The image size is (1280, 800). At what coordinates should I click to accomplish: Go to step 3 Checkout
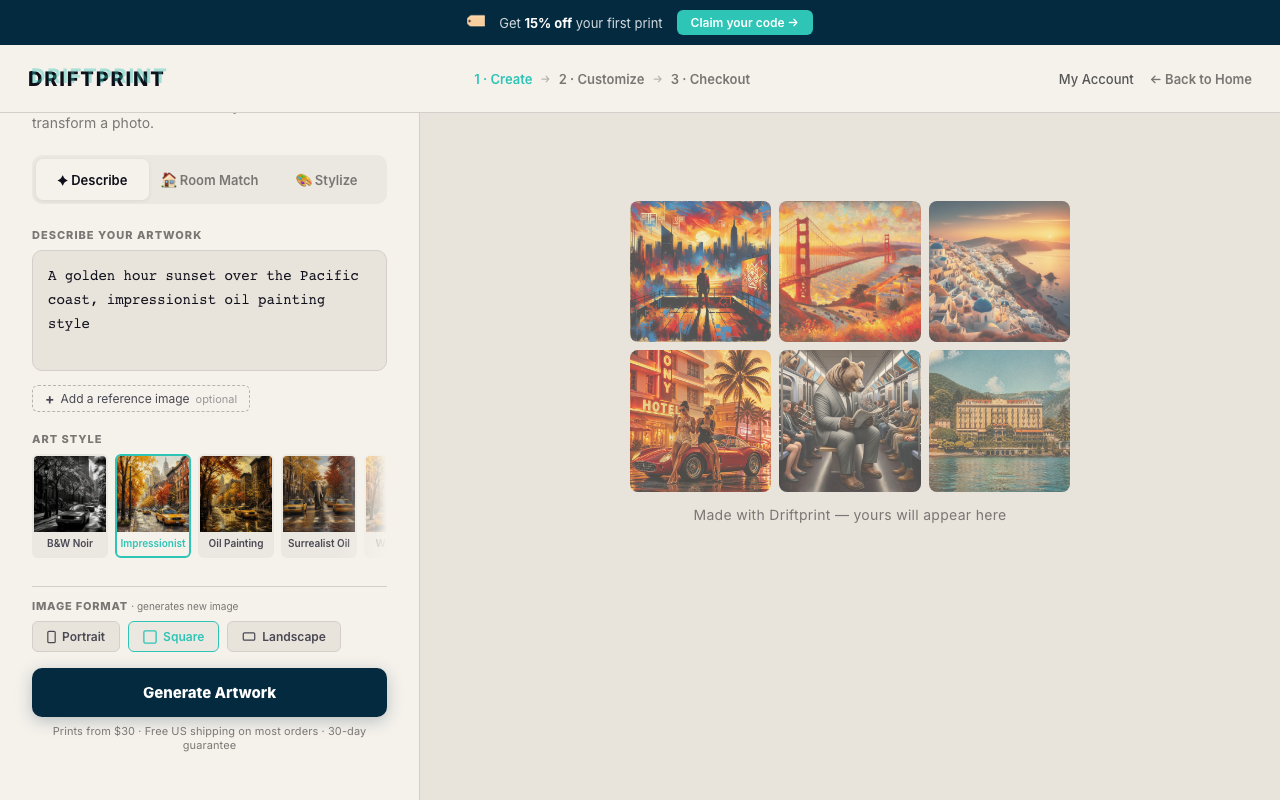pos(710,79)
